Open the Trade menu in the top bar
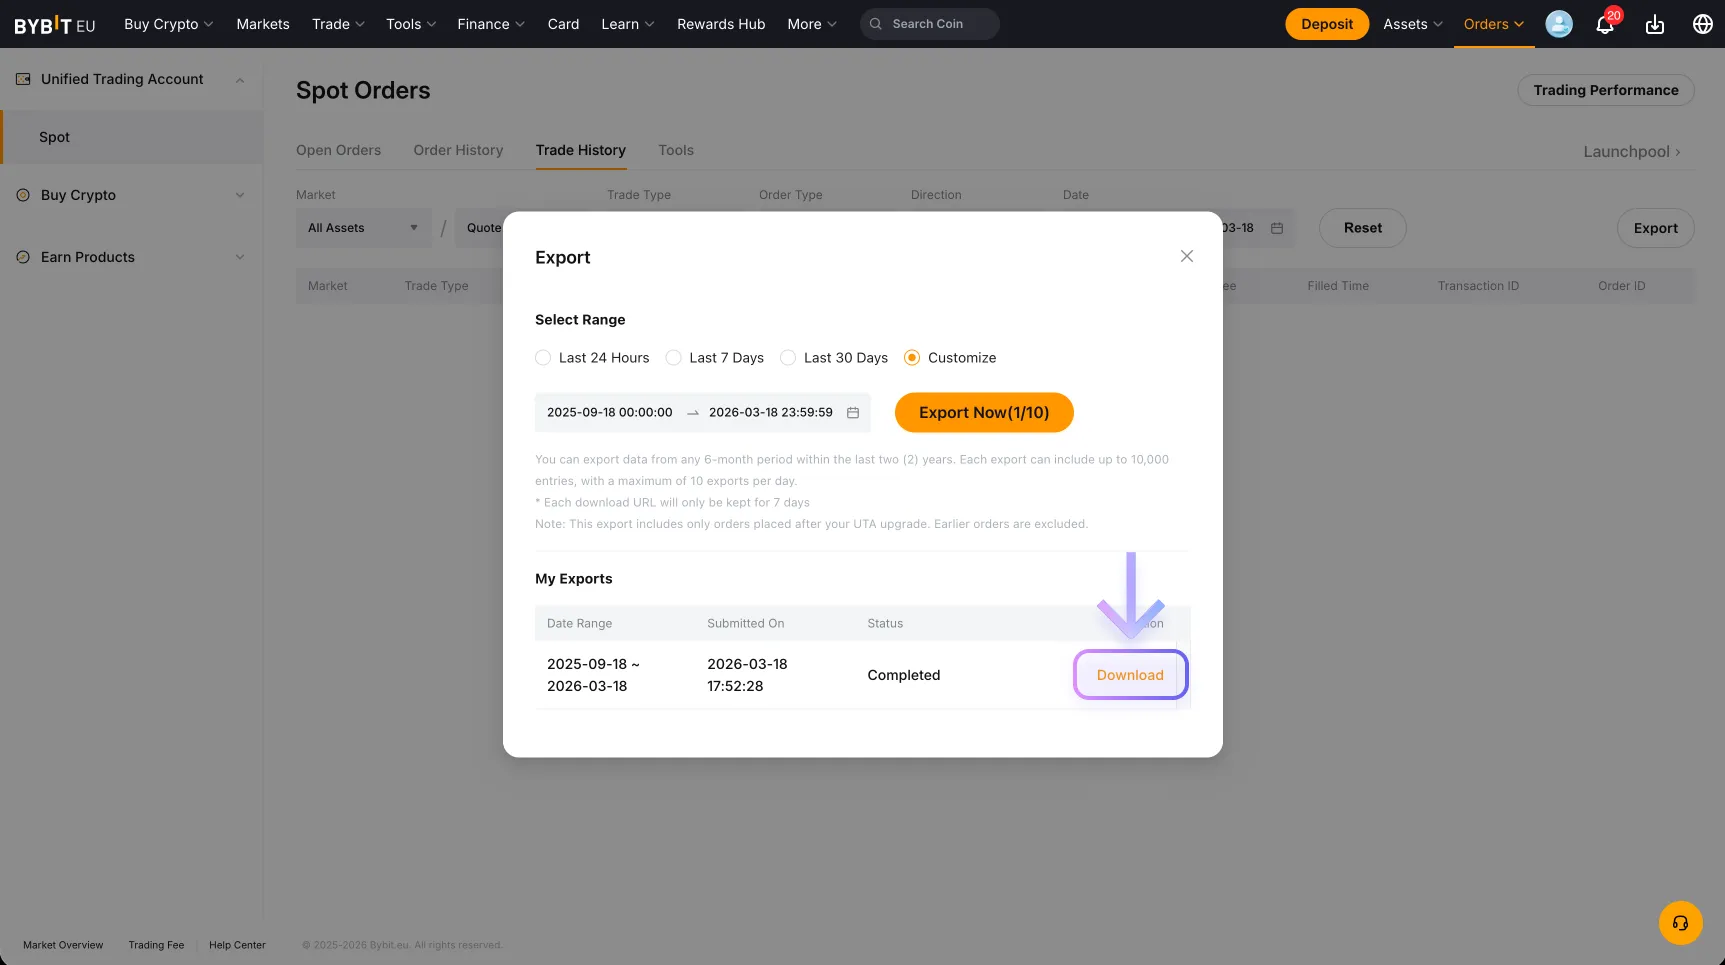This screenshot has width=1725, height=965. (337, 23)
